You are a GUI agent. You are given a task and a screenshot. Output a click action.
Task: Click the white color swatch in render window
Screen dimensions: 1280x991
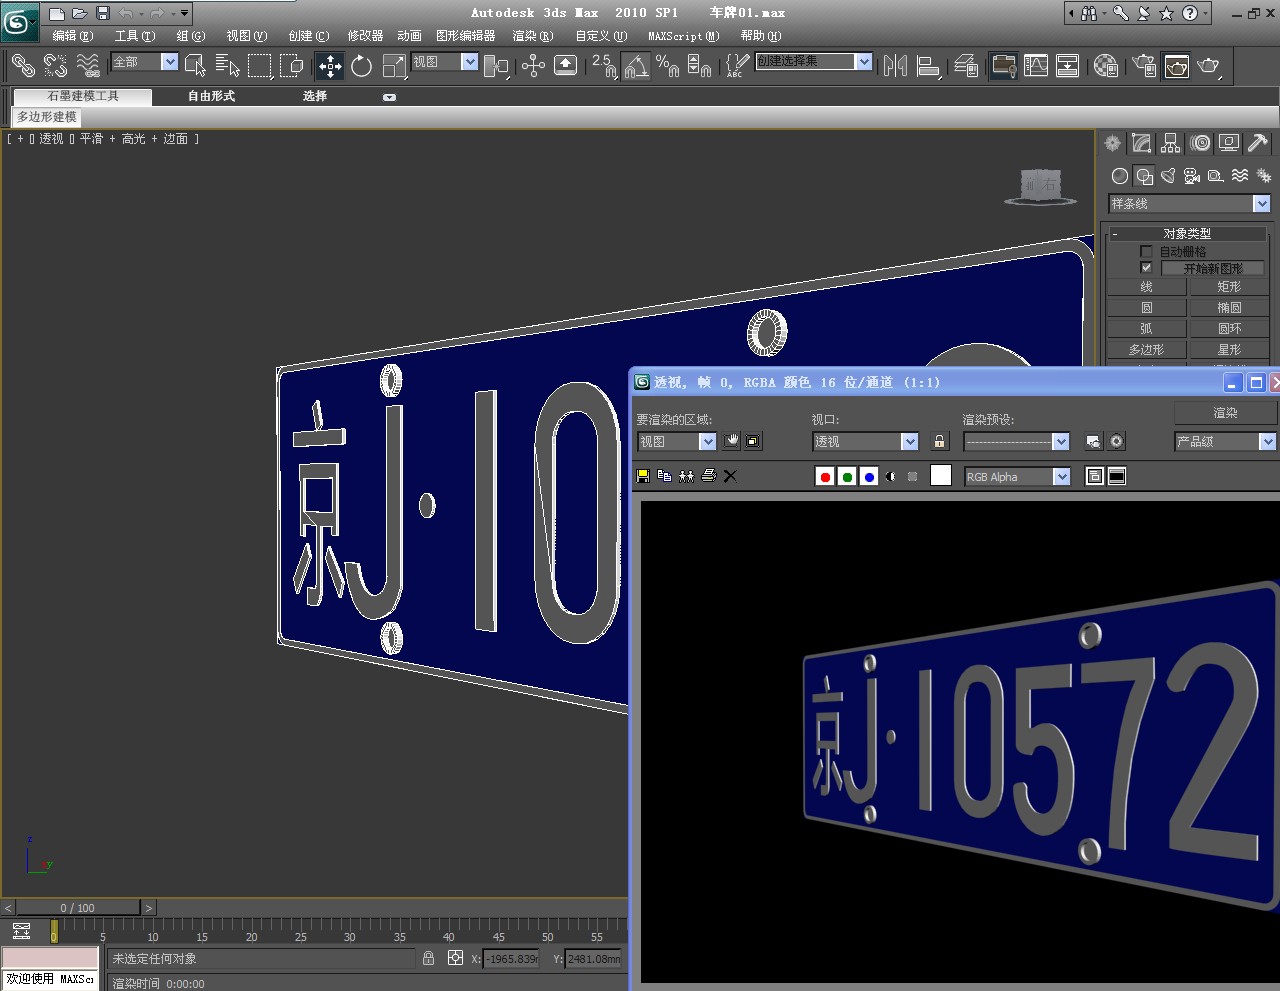tap(940, 476)
